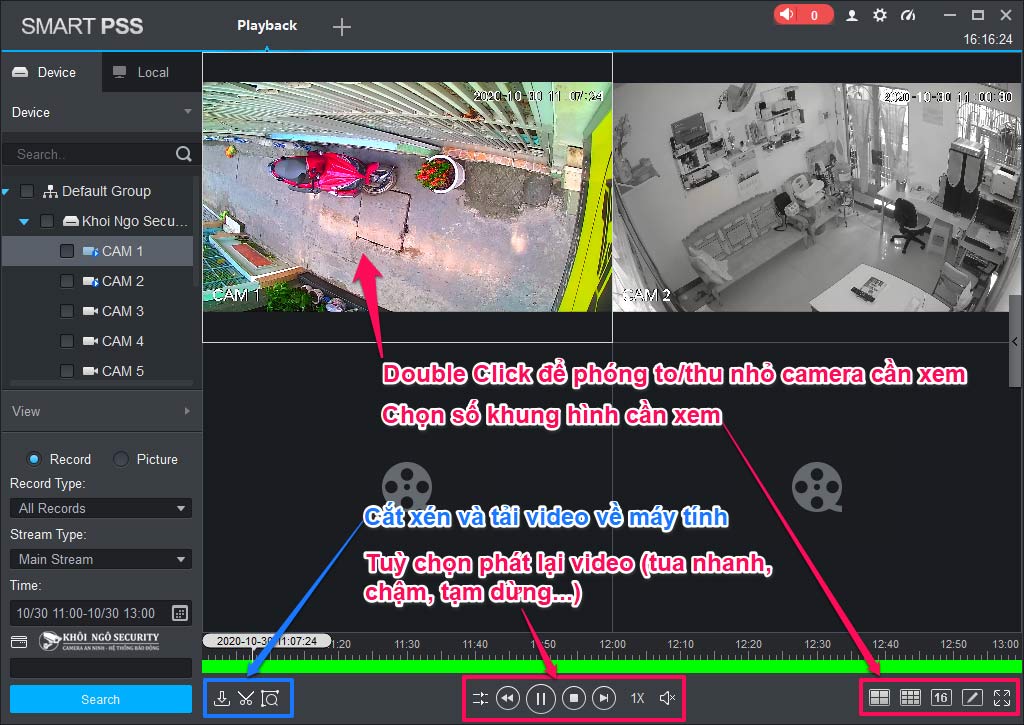Select the CAM 1 video window
This screenshot has width=1024, height=725.
pos(408,197)
